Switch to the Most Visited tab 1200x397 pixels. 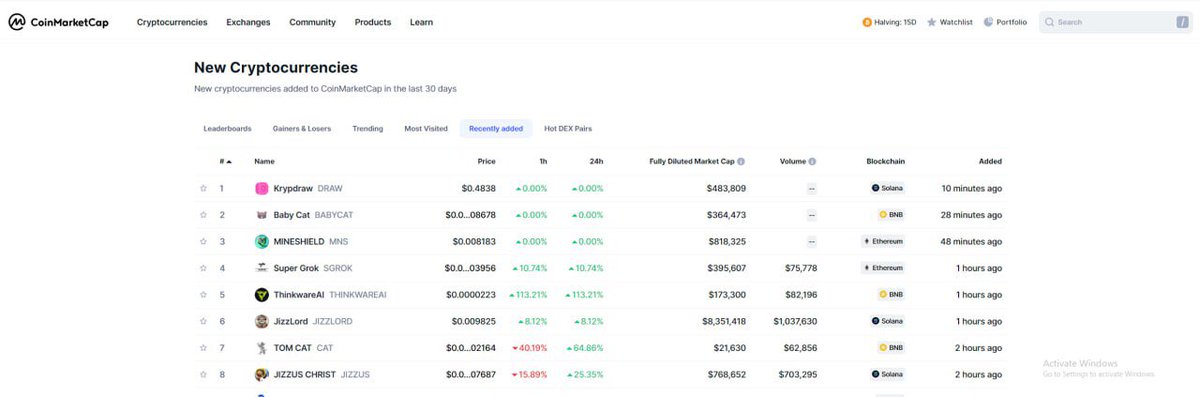tap(426, 128)
